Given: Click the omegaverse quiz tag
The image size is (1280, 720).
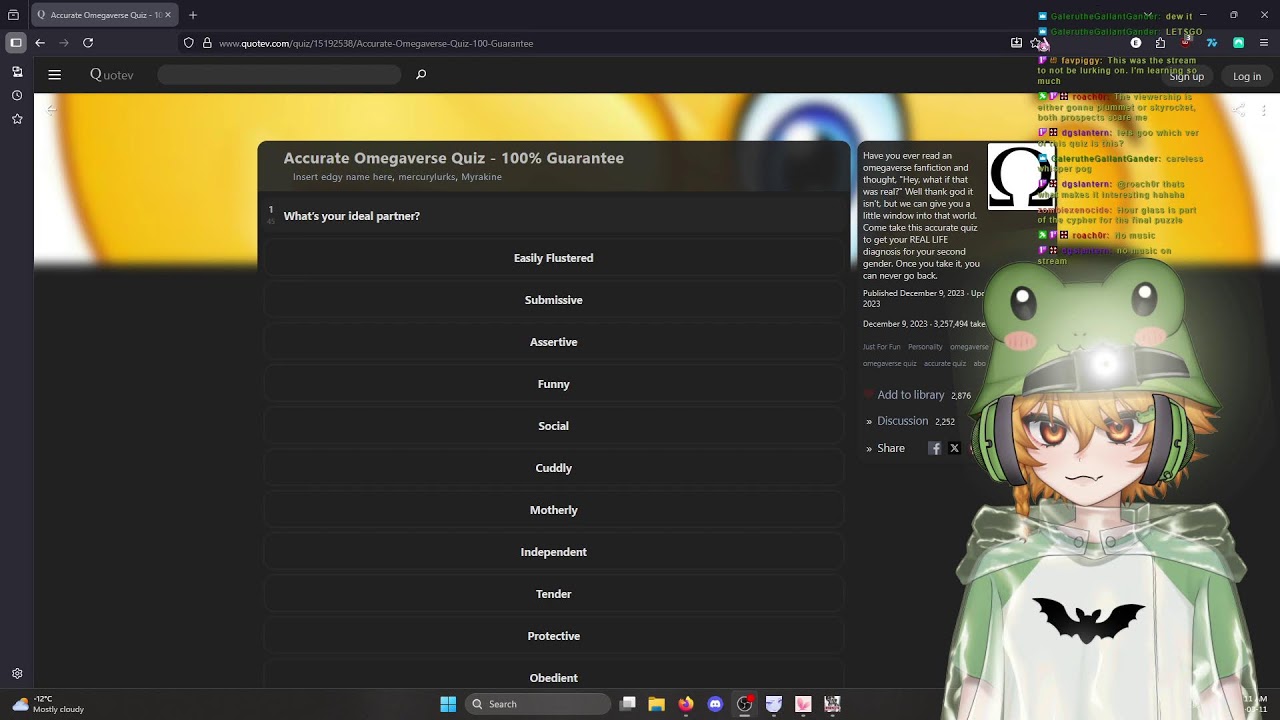Looking at the screenshot, I should click(x=890, y=364).
